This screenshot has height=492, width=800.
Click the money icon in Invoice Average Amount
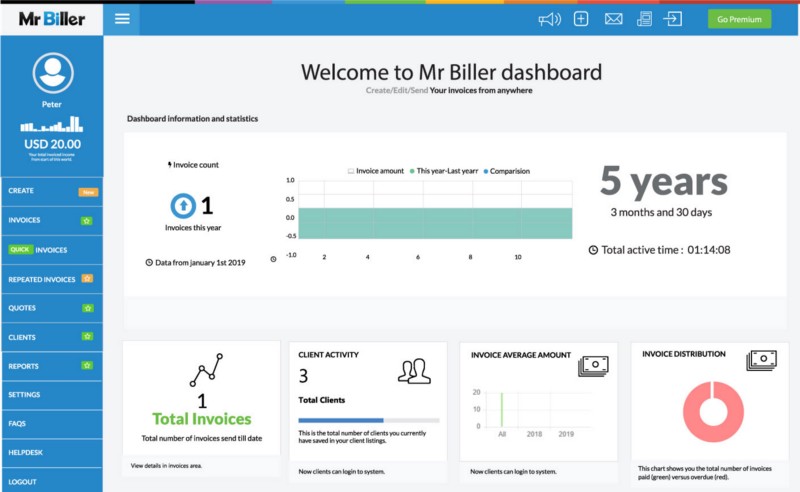(x=593, y=366)
